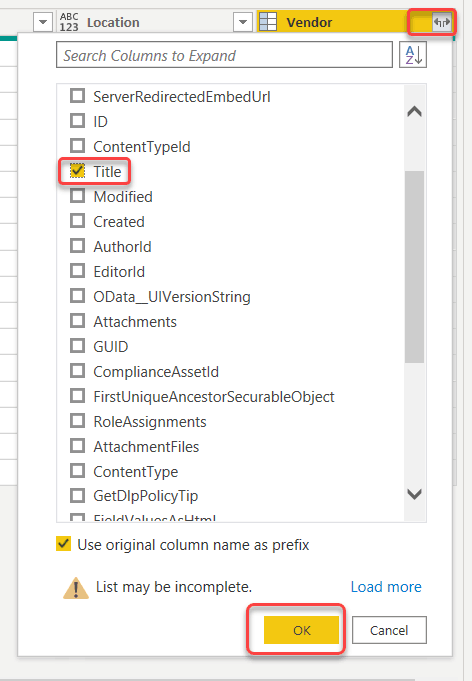The width and height of the screenshot is (472, 681).
Task: Click the 'List may be incomplete.' message
Action: coord(174,587)
